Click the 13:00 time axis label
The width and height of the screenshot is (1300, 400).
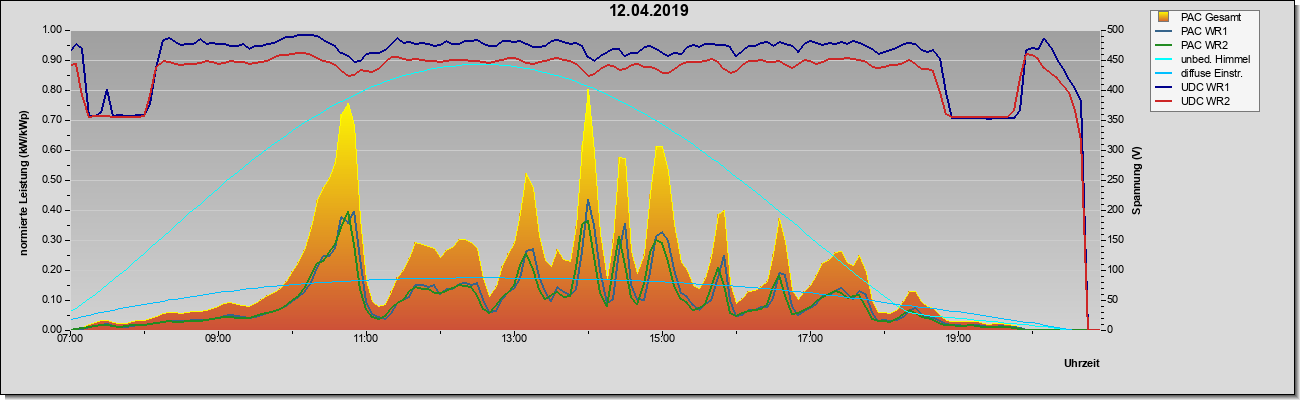coord(514,339)
